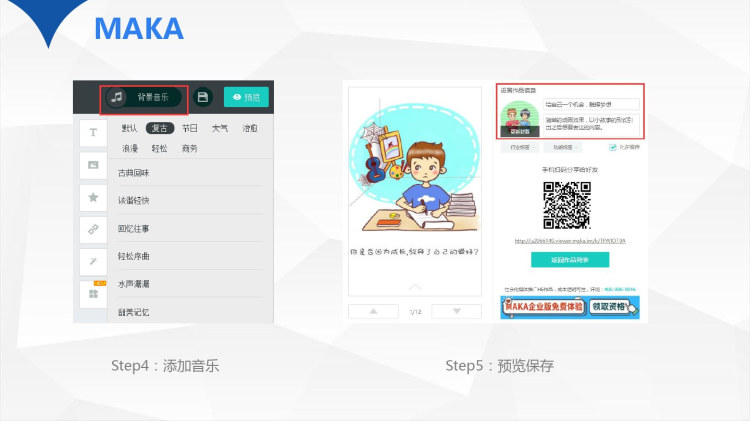Screen dimensions: 750x421
Task: Select the image tool in sidebar
Action: click(x=93, y=165)
